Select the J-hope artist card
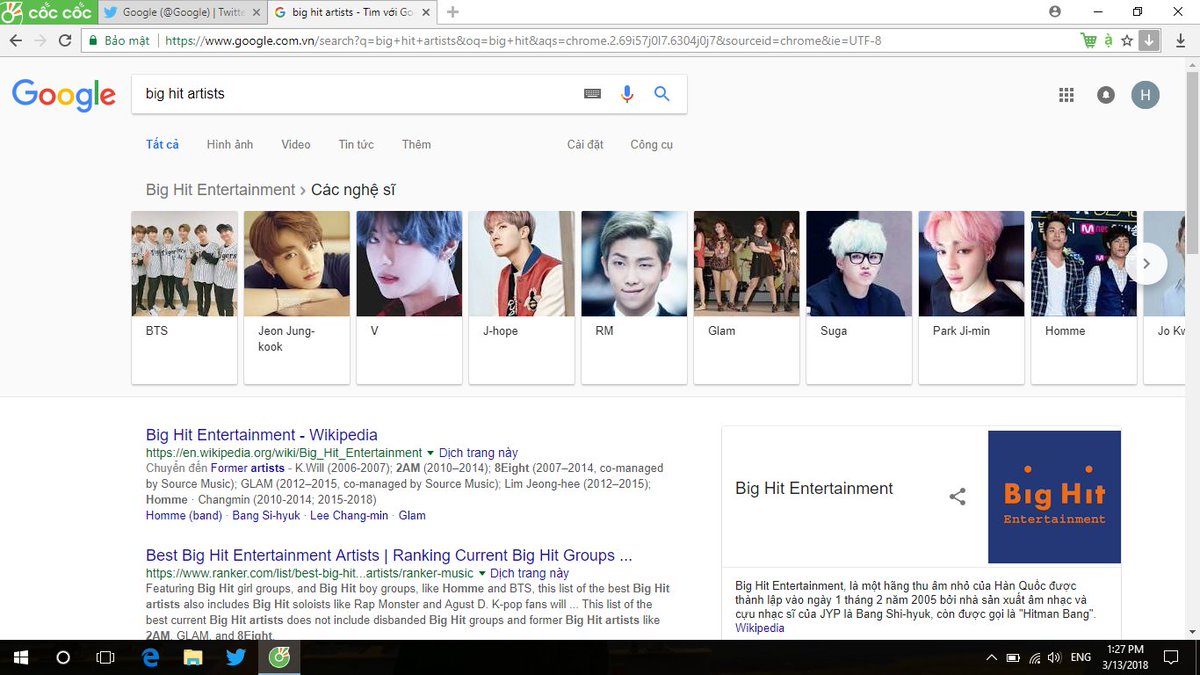 point(522,297)
